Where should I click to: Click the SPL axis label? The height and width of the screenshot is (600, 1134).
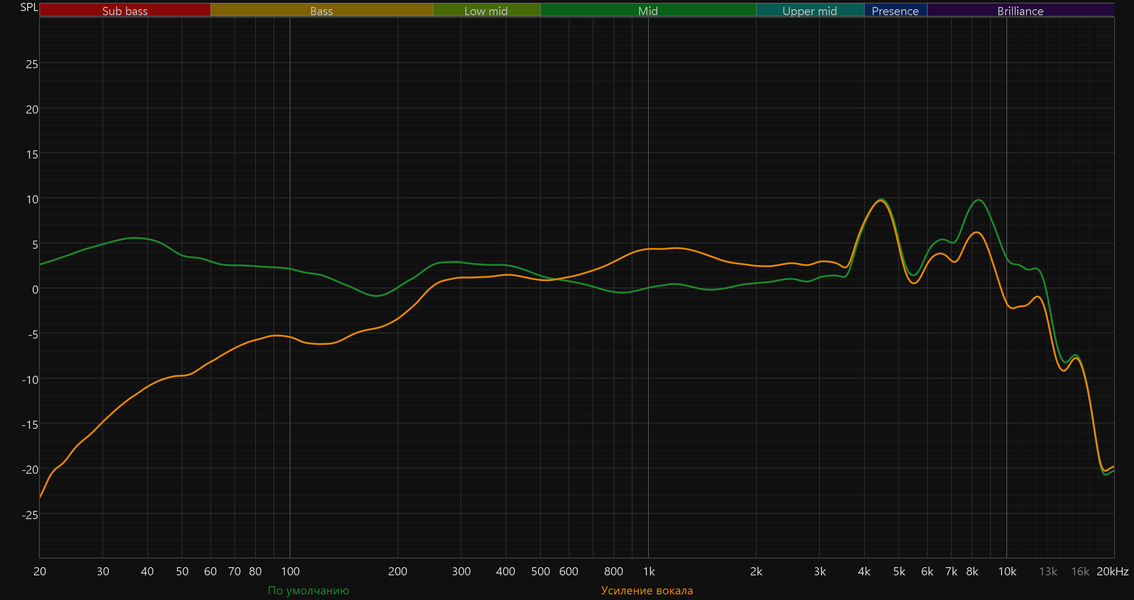(x=29, y=8)
